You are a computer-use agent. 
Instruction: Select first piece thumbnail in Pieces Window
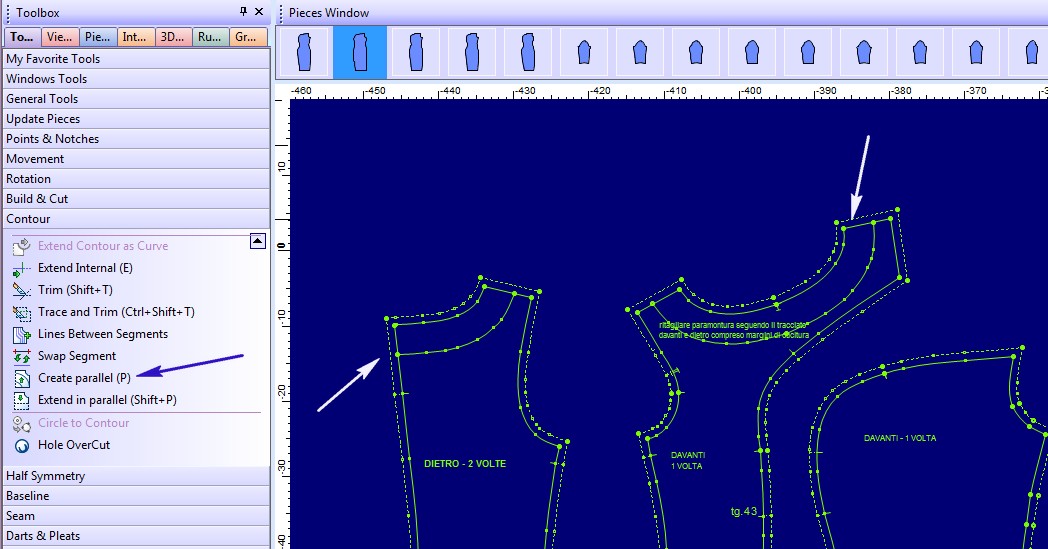coord(304,52)
